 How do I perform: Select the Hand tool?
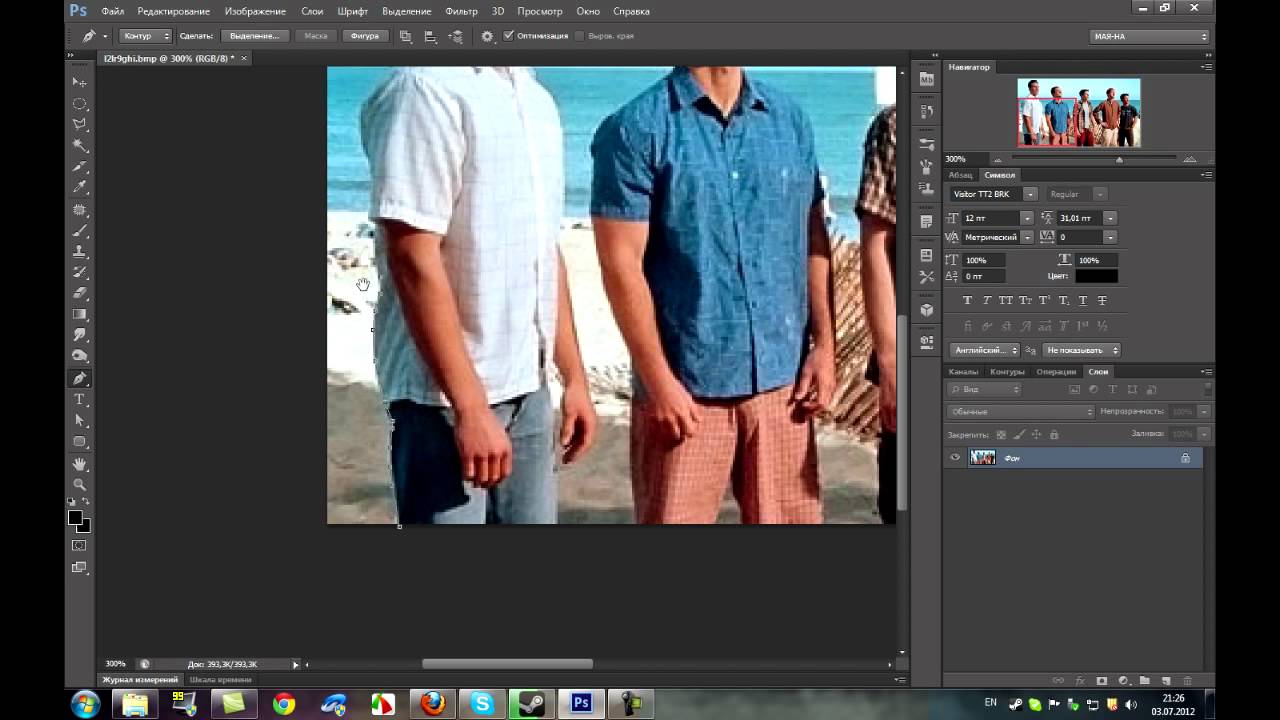pyautogui.click(x=80, y=464)
